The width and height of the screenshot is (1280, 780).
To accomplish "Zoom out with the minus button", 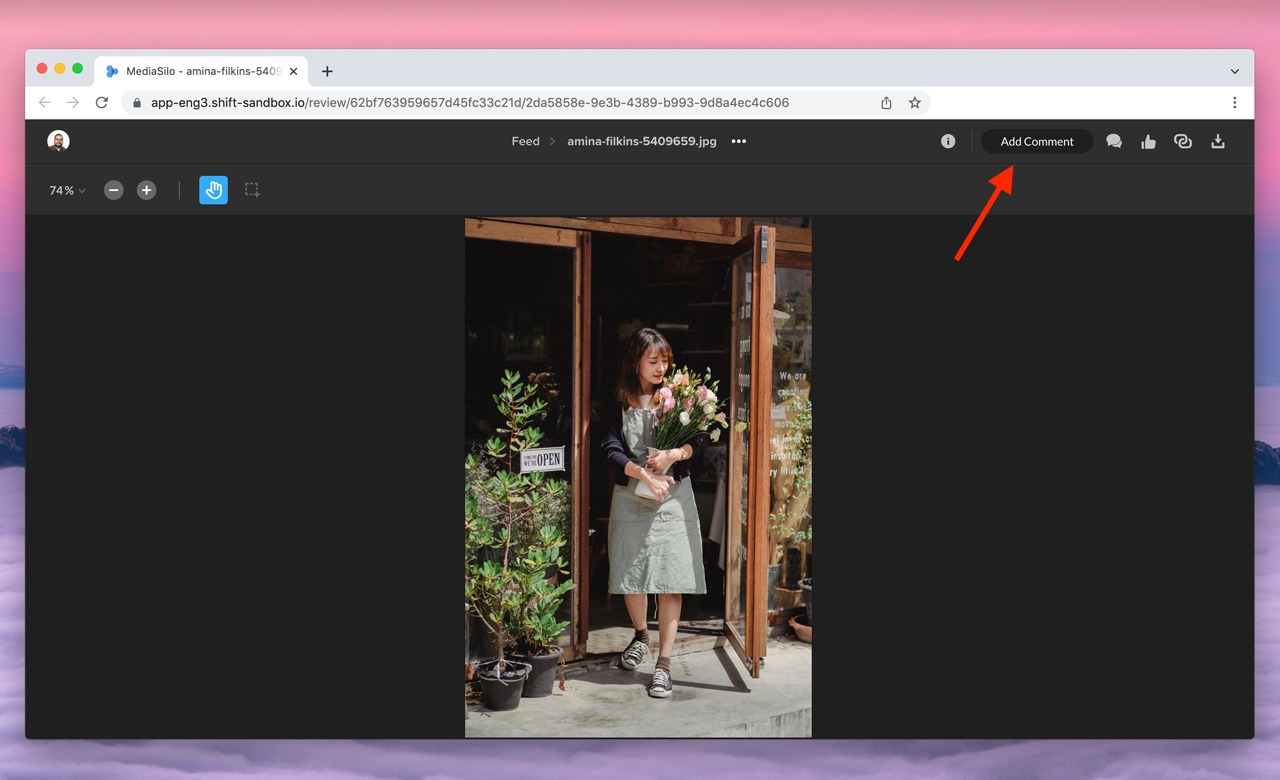I will [114, 190].
